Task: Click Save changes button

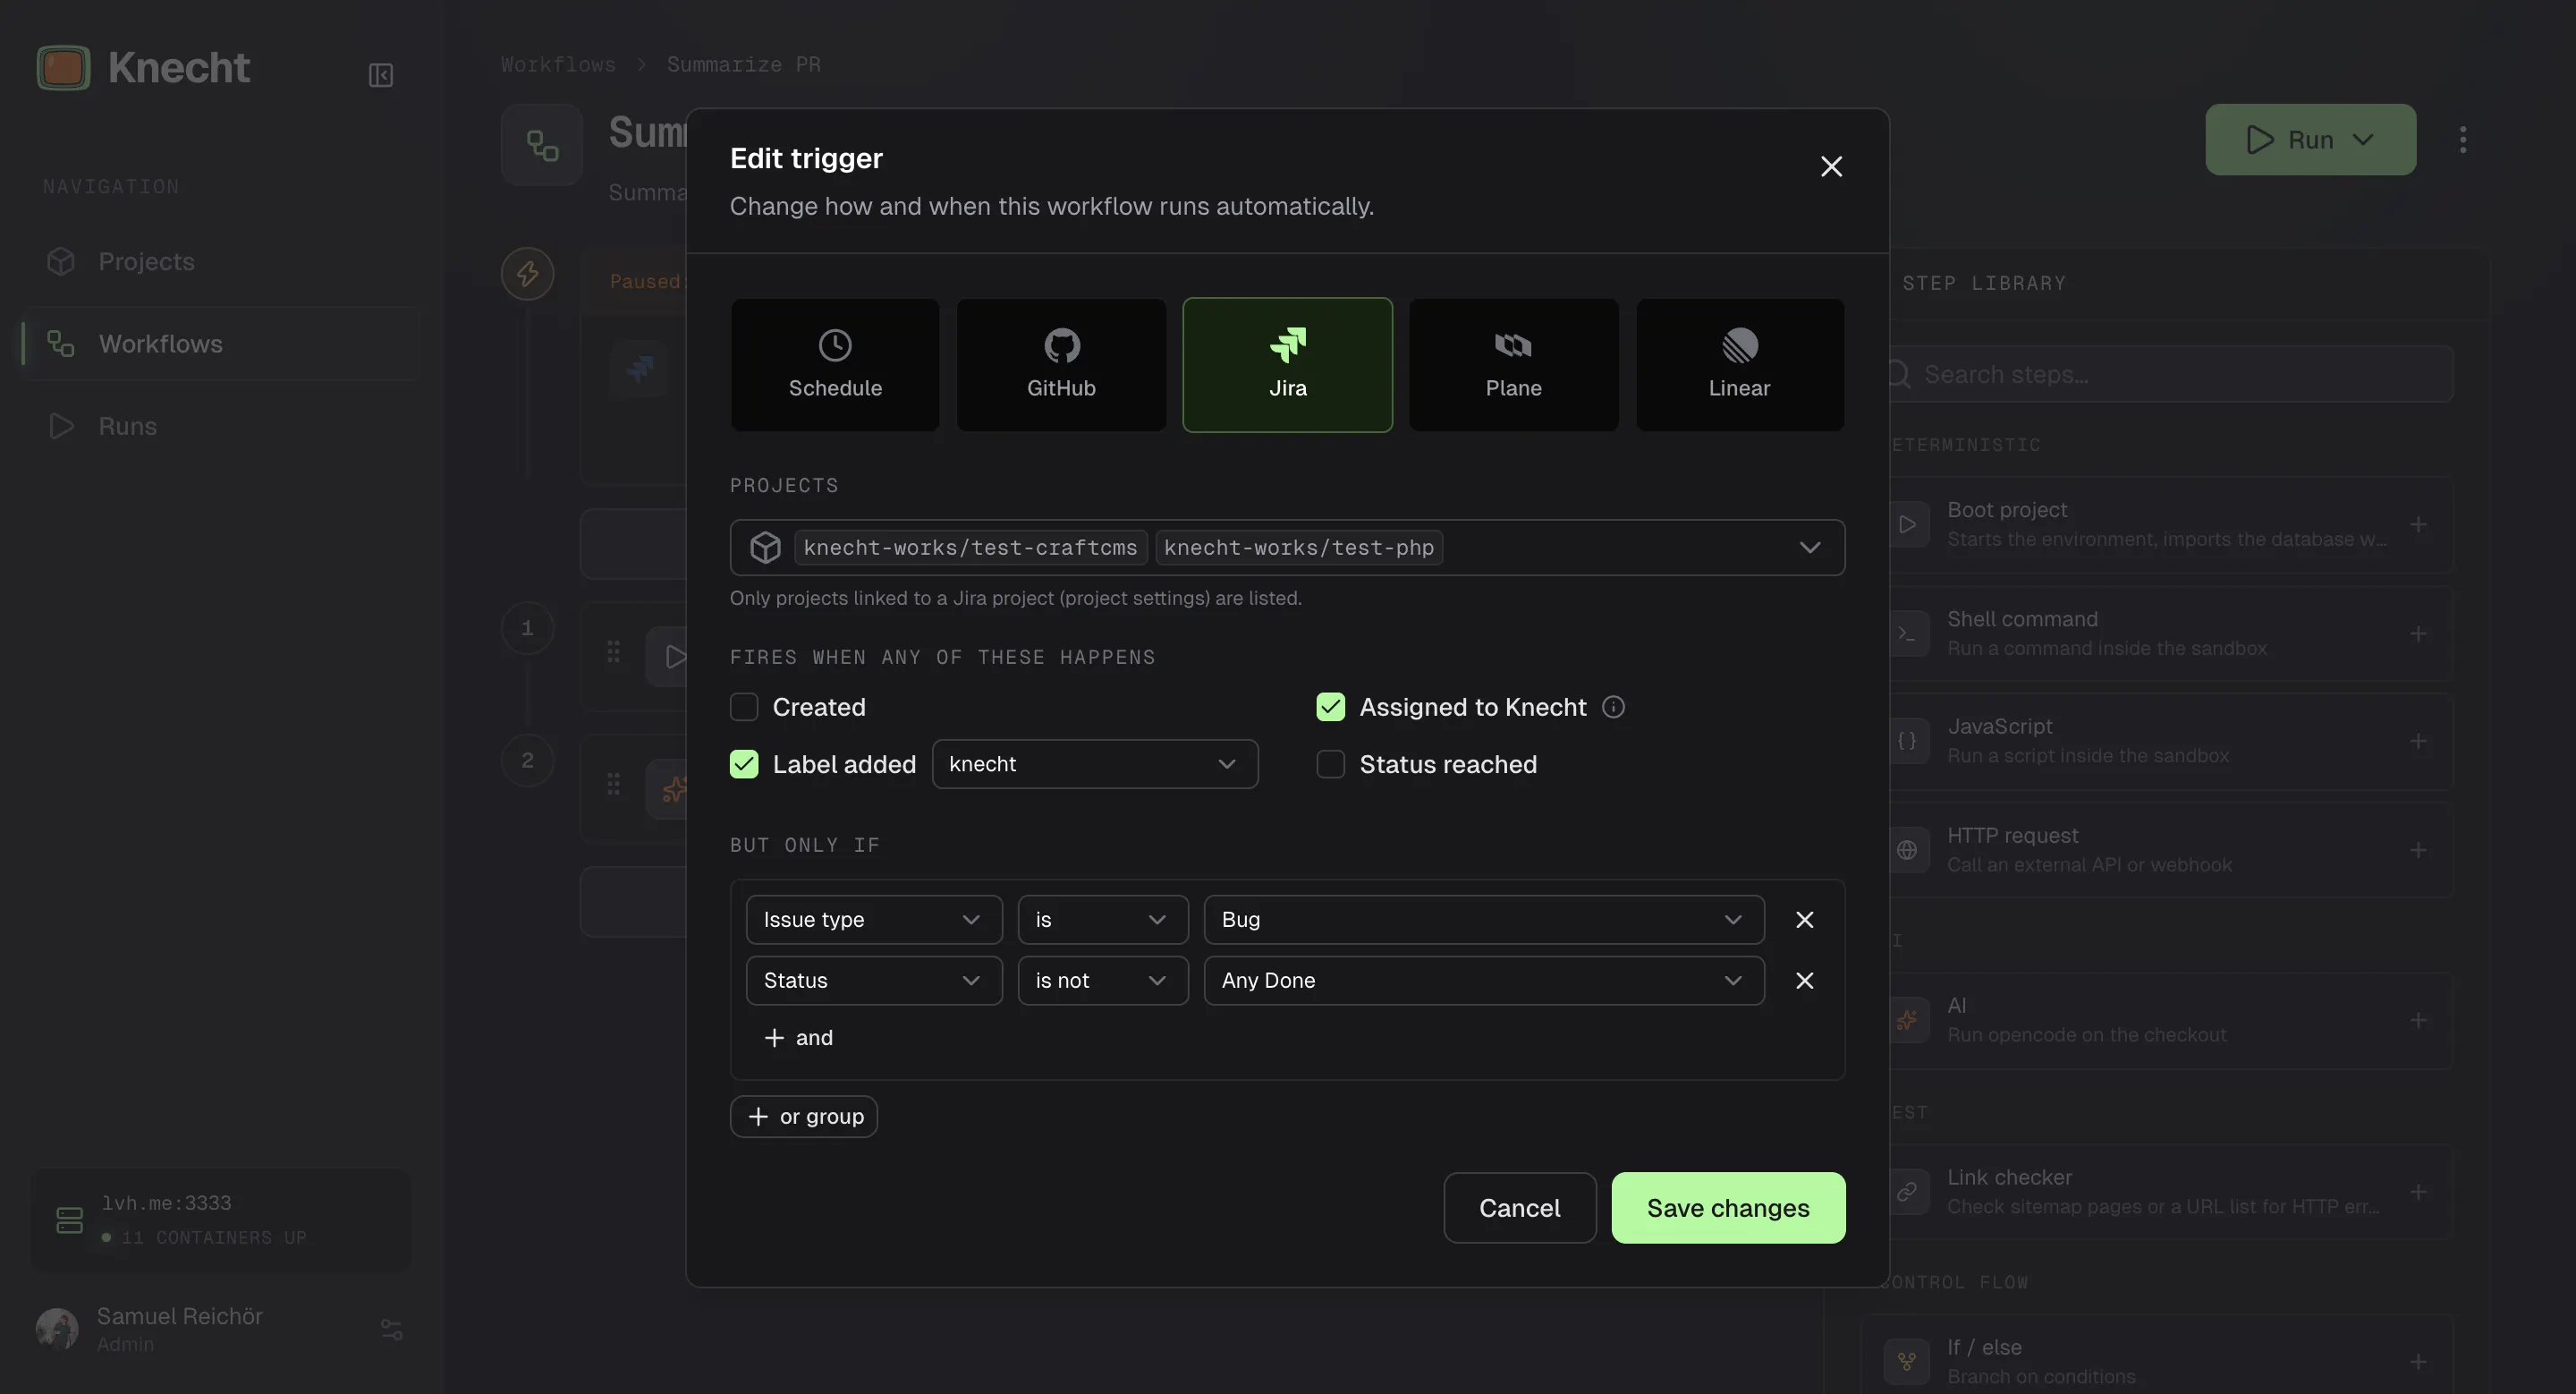Action: pyautogui.click(x=1728, y=1208)
